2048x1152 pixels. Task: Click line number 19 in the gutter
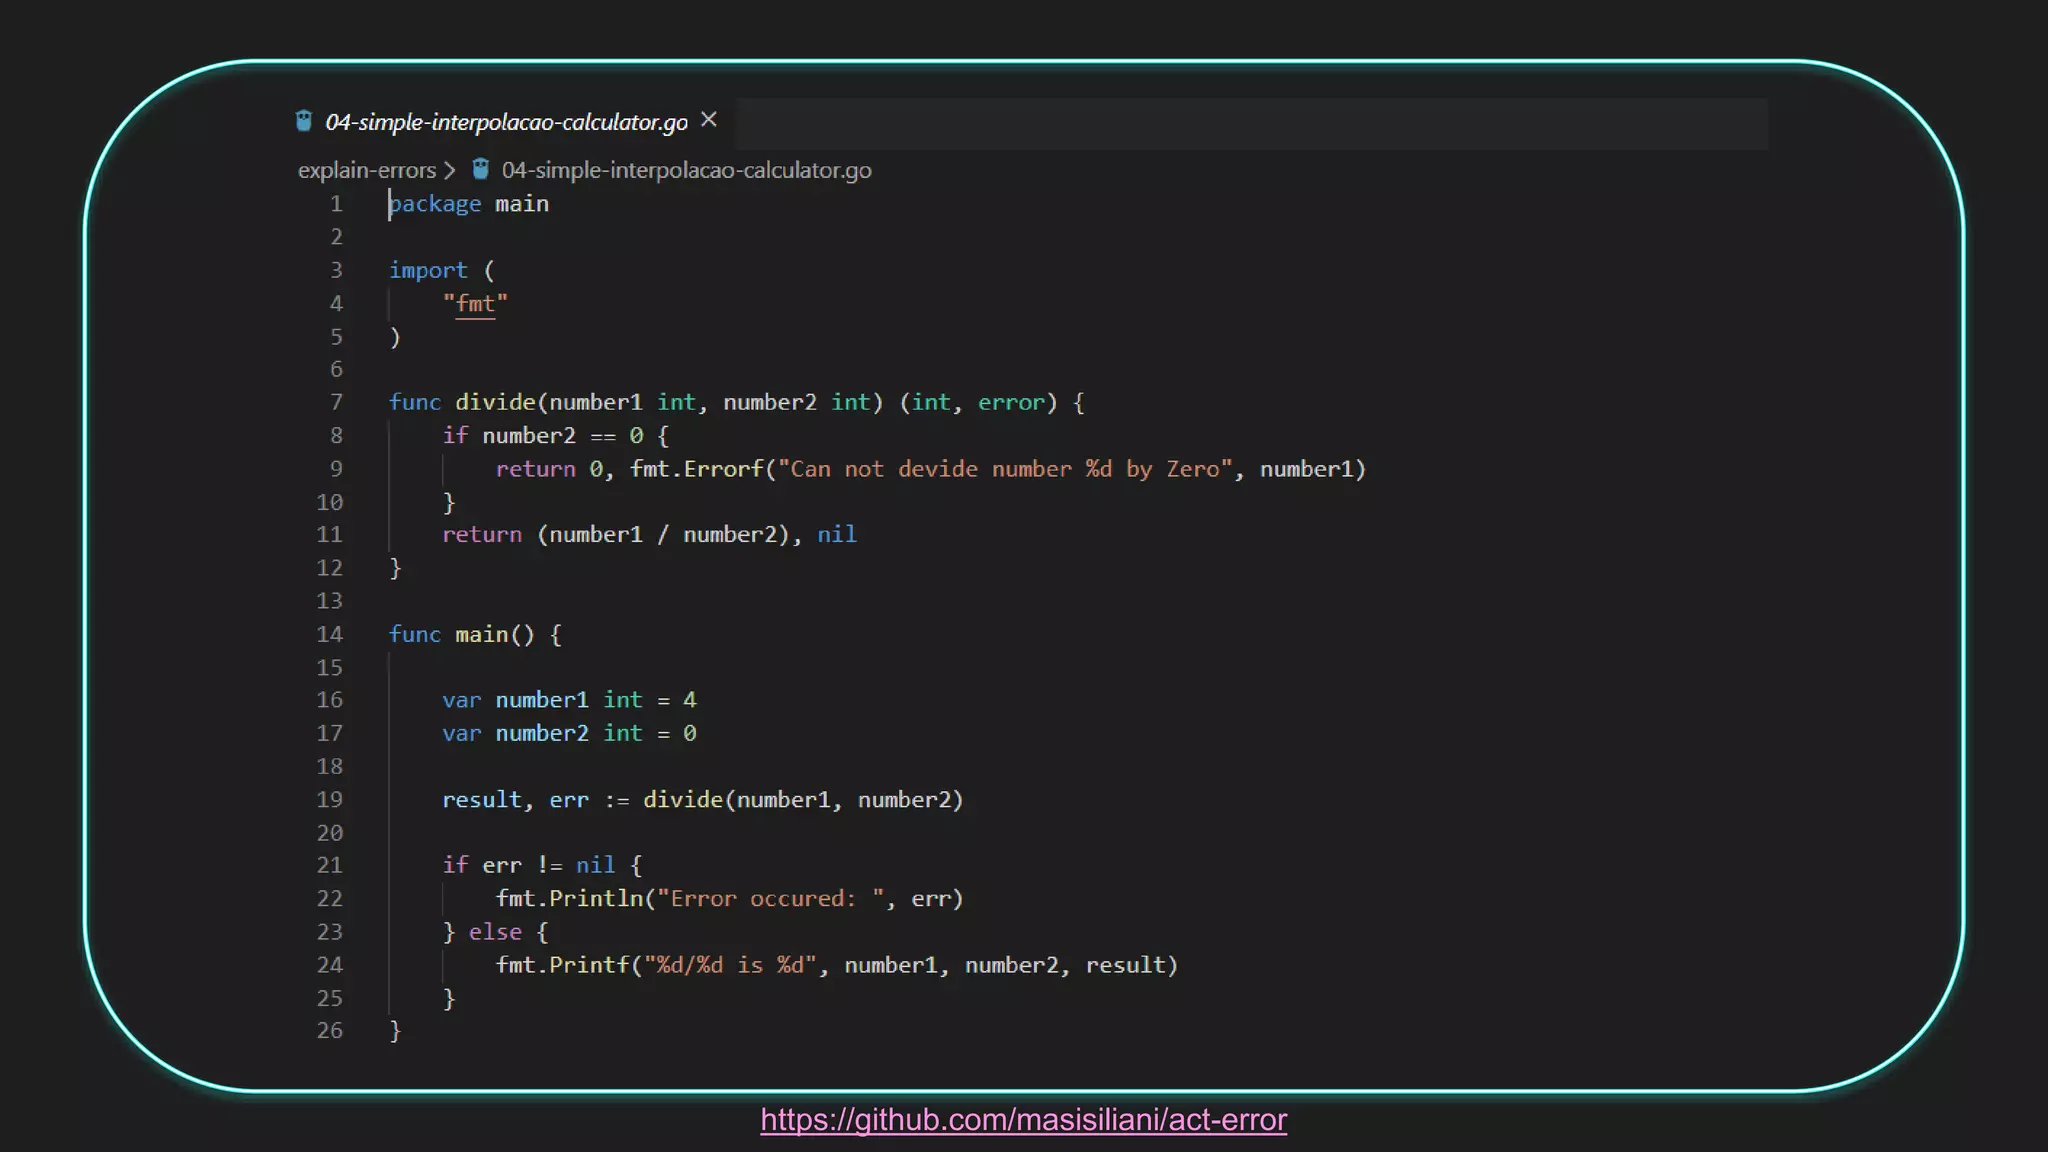(330, 800)
